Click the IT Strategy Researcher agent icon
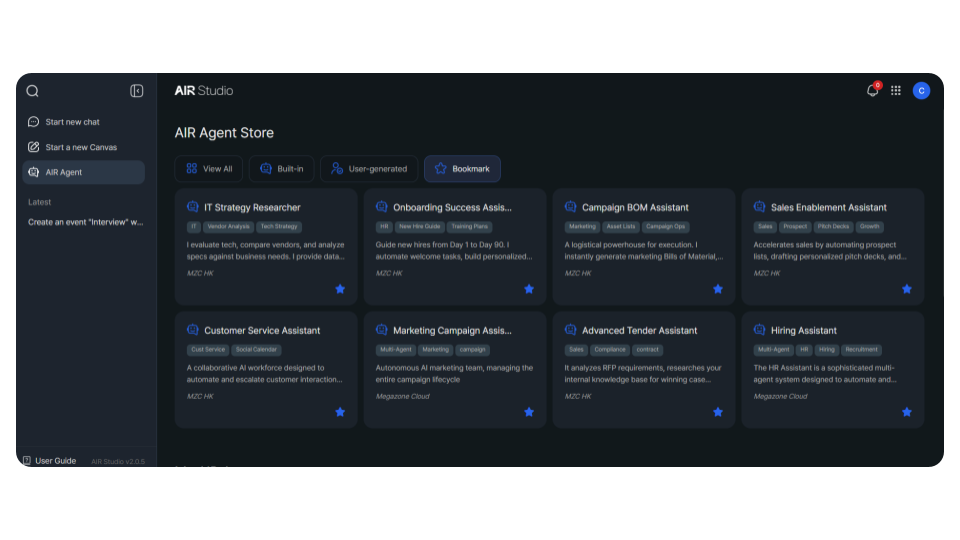960x540 pixels. coord(193,207)
